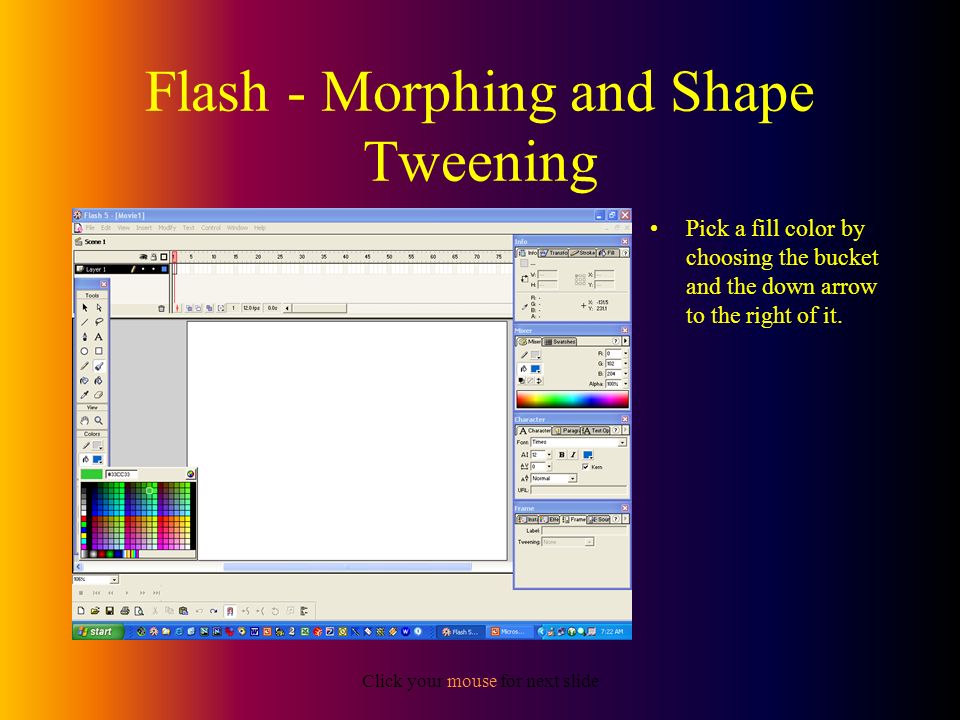The width and height of the screenshot is (960, 720).
Task: Toggle the lock column for all layers
Action: coord(154,257)
